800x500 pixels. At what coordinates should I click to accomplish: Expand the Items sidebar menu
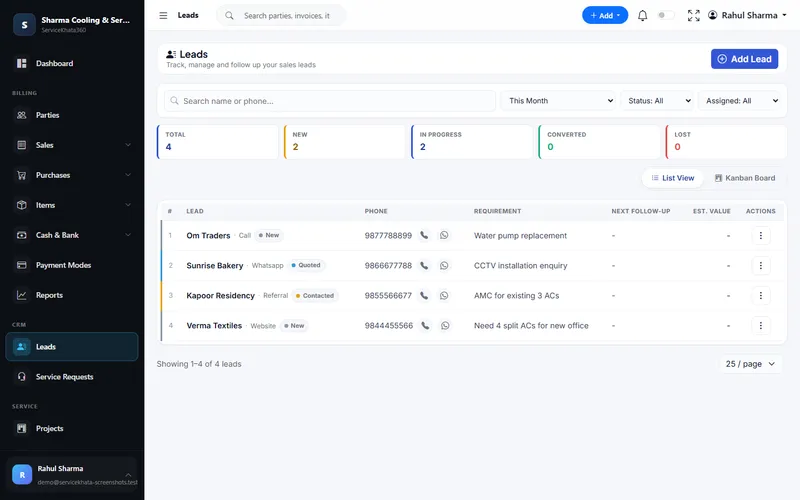coord(71,205)
